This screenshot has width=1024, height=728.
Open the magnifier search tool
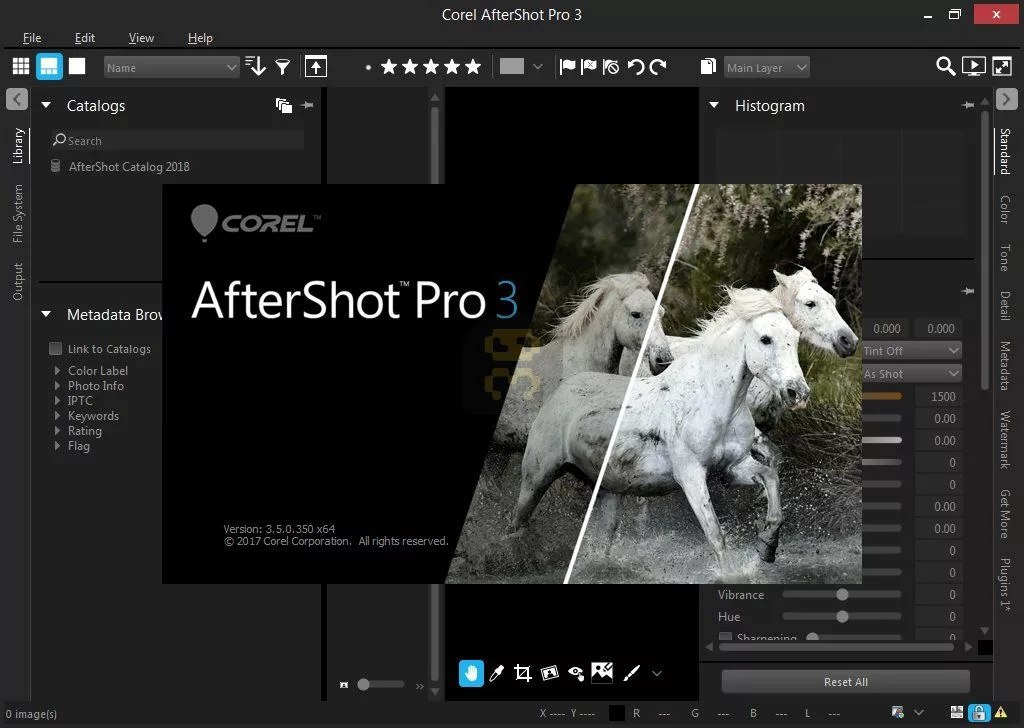click(945, 66)
